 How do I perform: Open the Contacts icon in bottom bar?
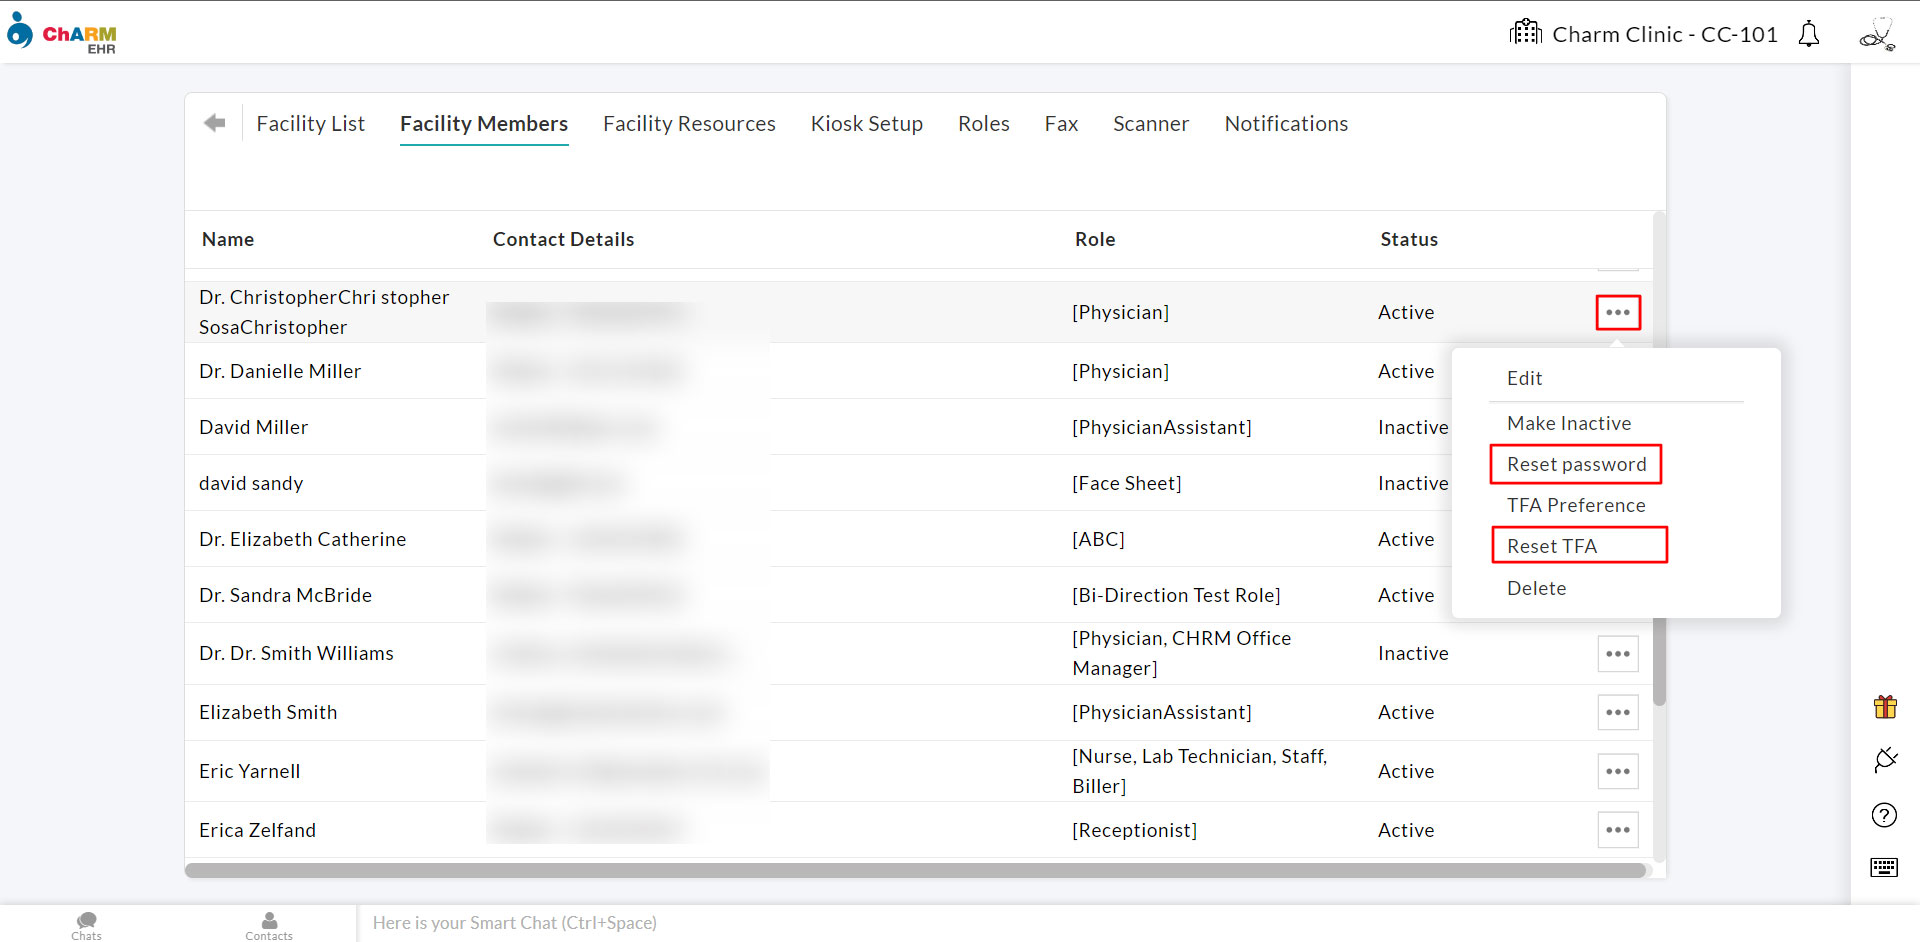269,924
